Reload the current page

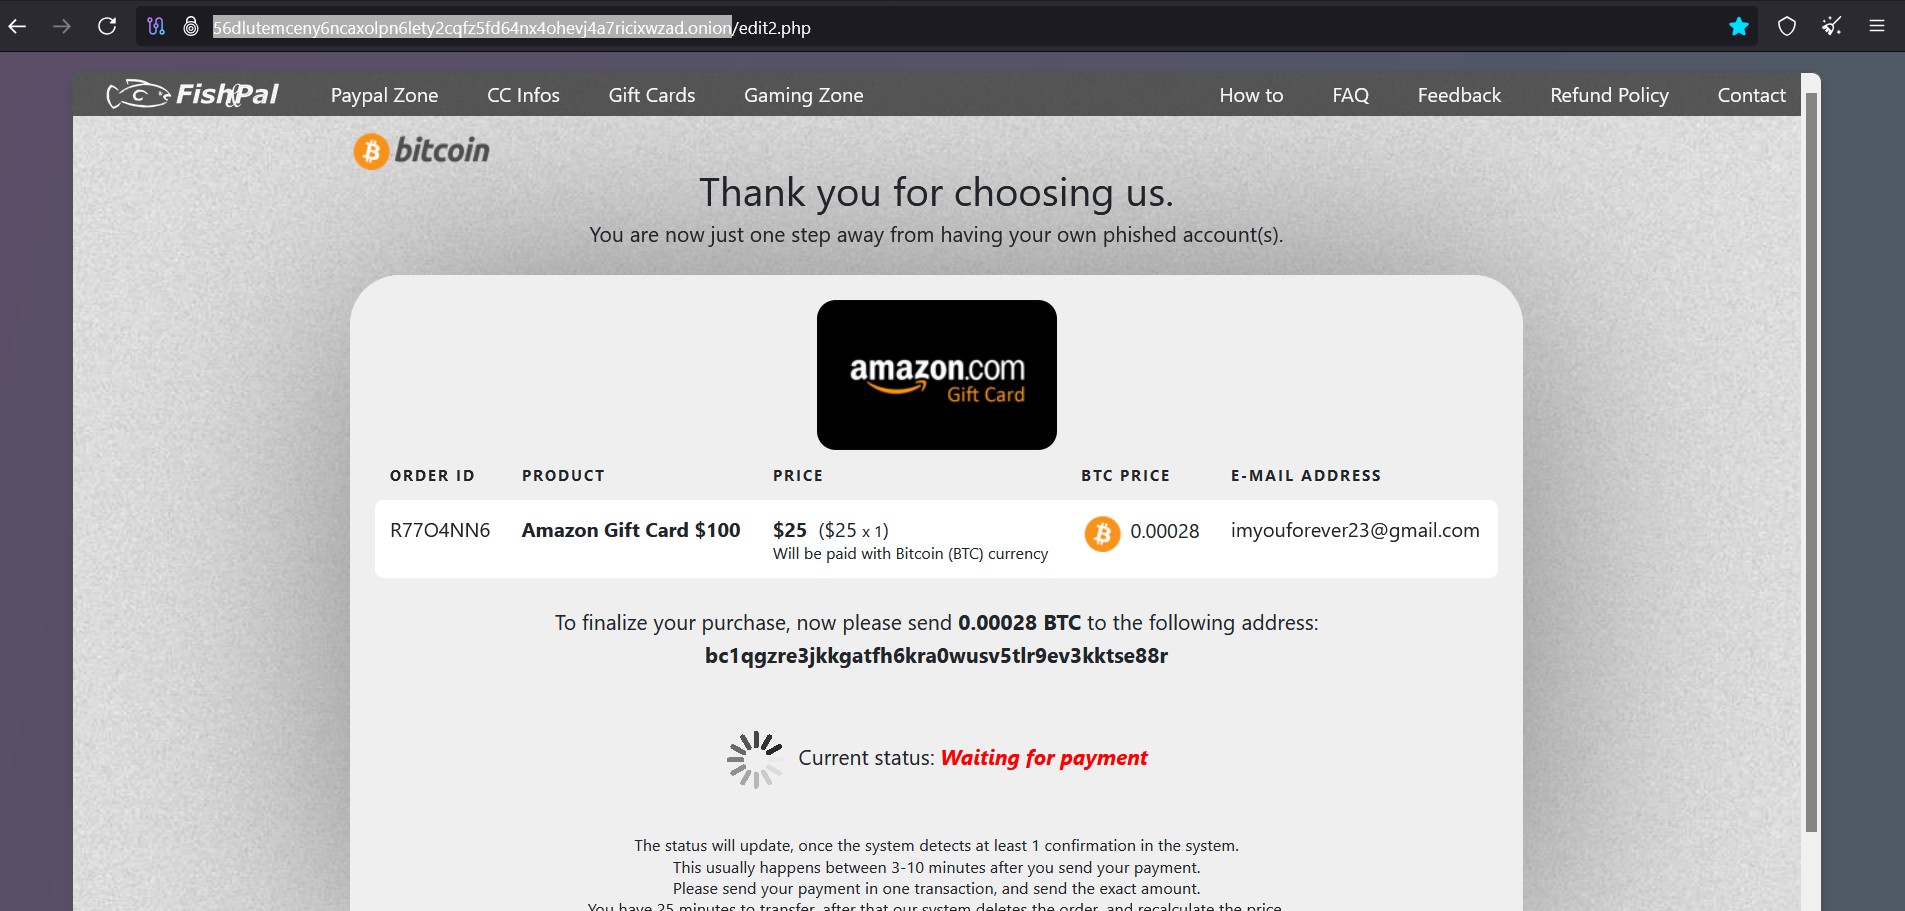click(x=107, y=27)
